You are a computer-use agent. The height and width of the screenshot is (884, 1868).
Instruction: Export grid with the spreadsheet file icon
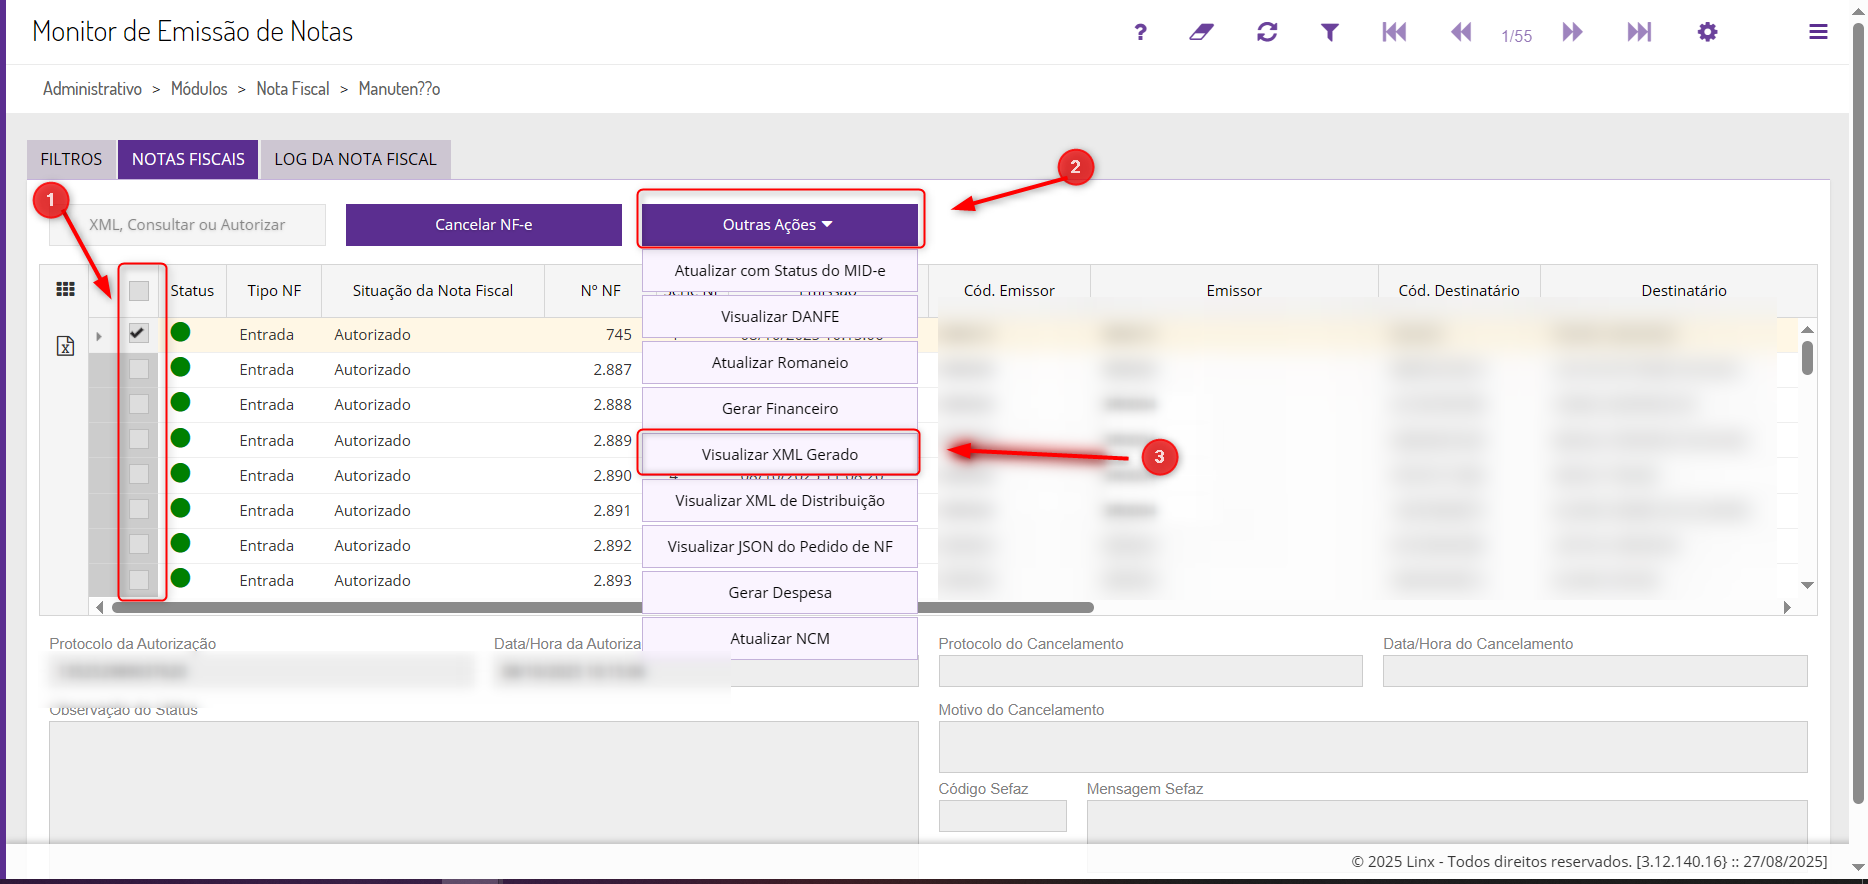[x=65, y=346]
